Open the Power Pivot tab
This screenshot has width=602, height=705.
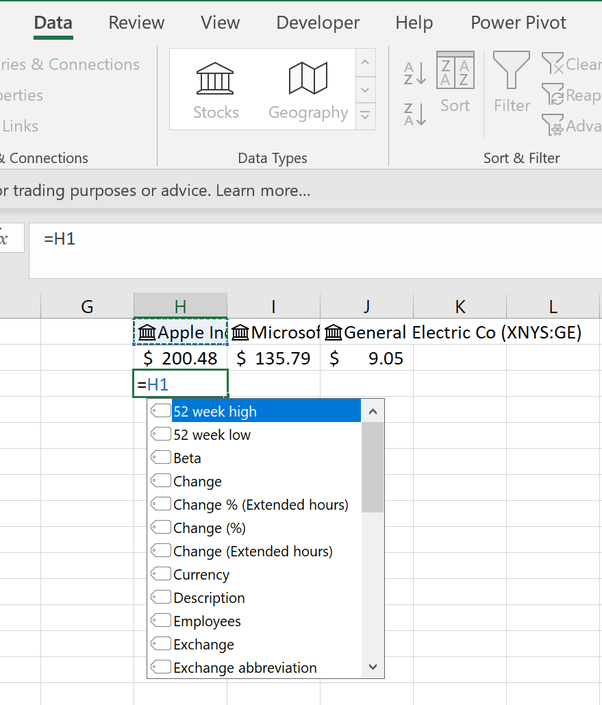tap(518, 23)
